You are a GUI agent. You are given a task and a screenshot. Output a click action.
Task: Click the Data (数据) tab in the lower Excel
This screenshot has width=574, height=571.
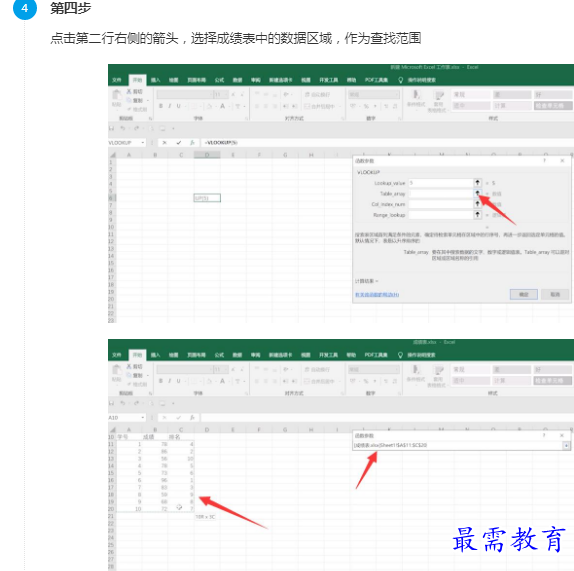[x=238, y=355]
